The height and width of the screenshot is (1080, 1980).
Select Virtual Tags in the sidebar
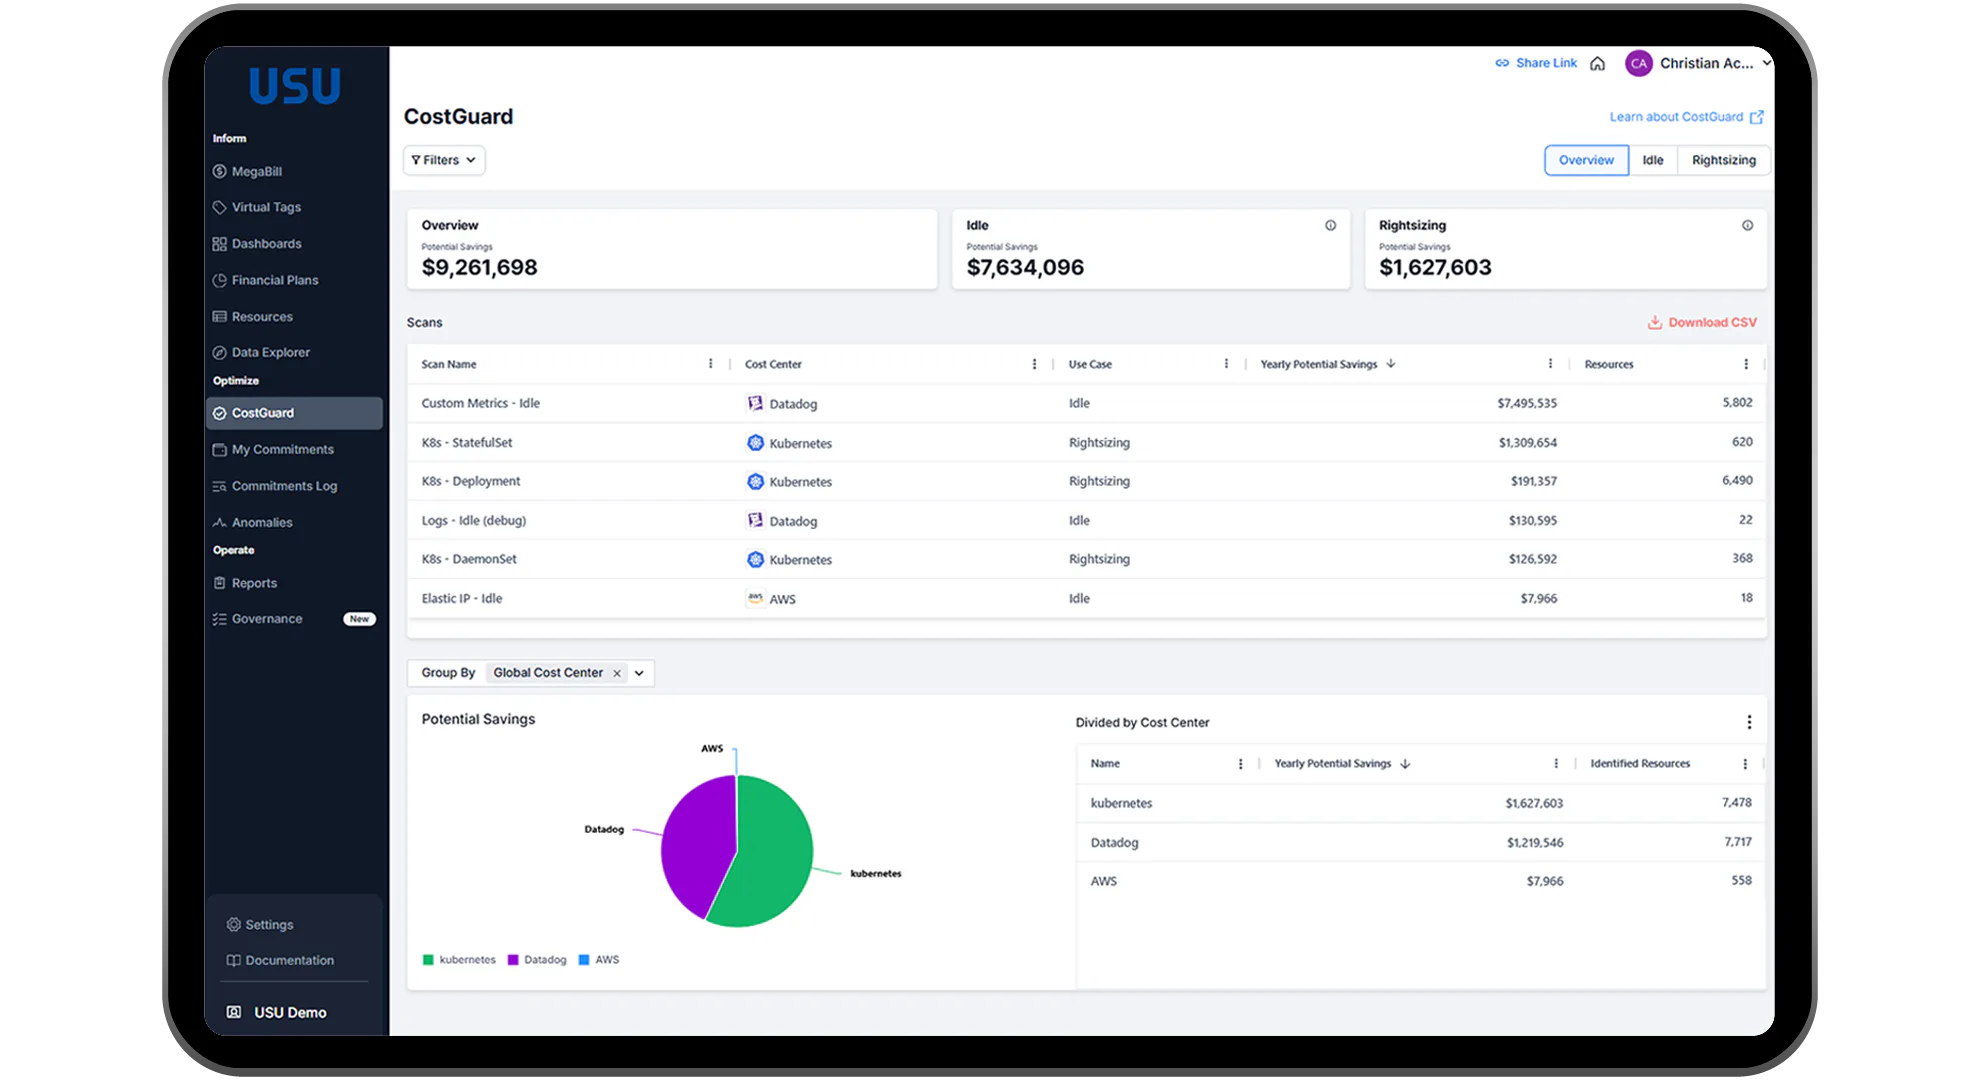click(265, 207)
